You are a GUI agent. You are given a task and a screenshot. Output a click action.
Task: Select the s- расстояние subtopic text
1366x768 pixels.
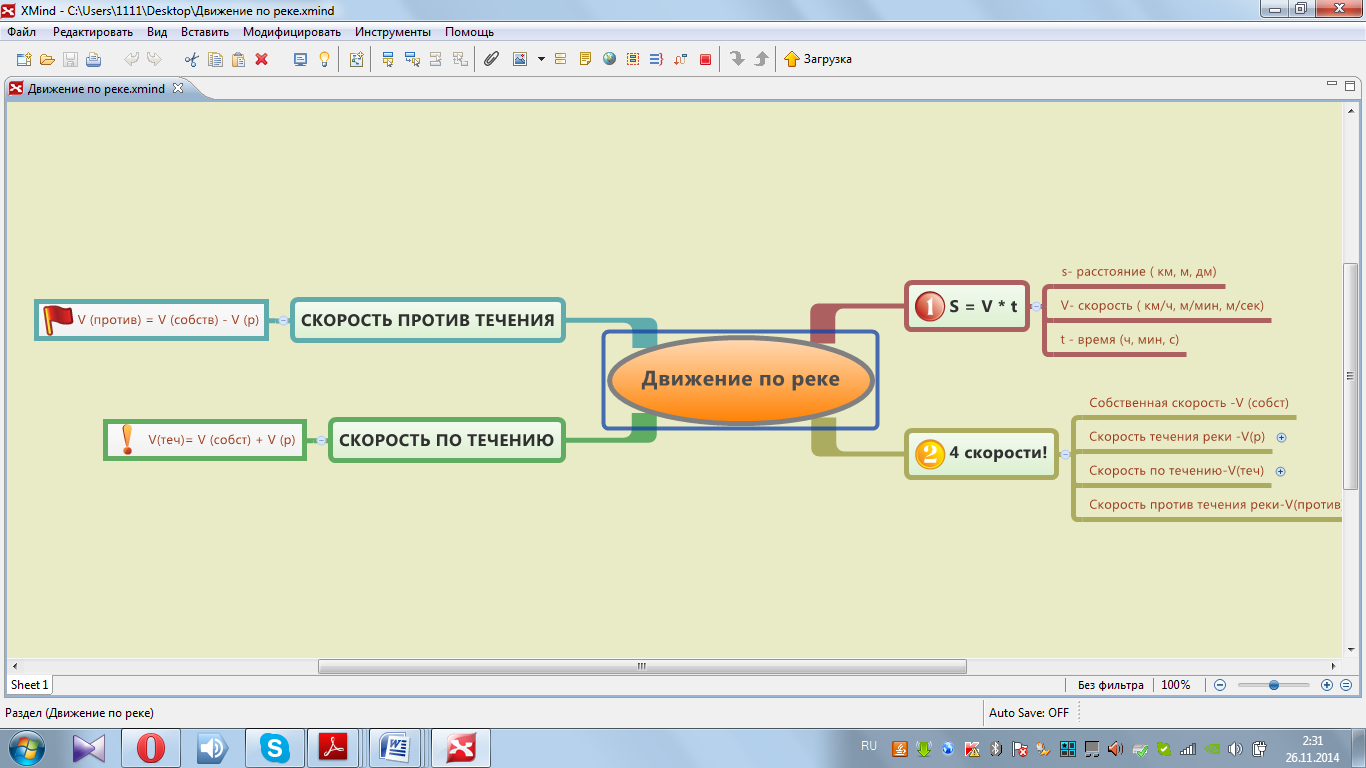[x=1138, y=271]
